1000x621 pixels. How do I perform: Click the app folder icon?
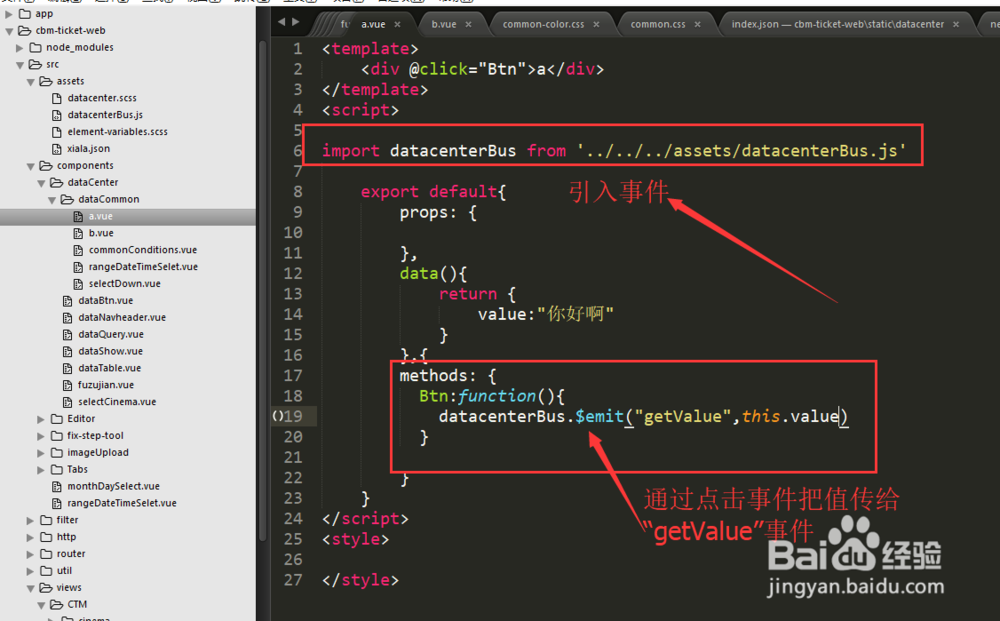(x=25, y=13)
